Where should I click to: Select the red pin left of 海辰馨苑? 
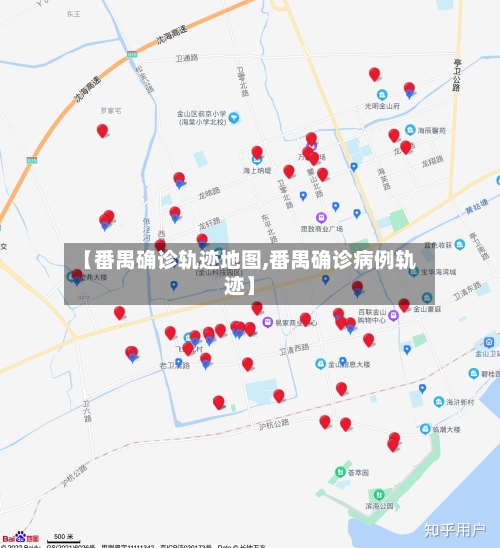tap(394, 135)
